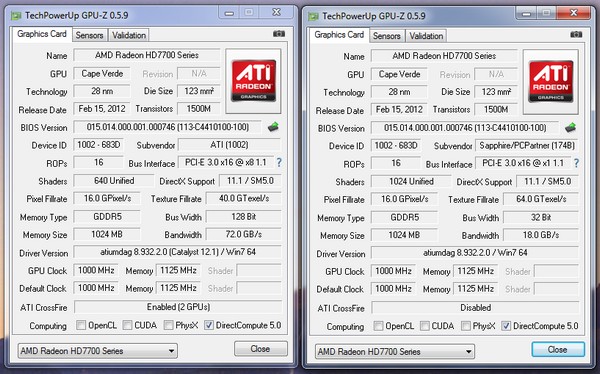Click the bus interface question mark, left window

[279, 163]
